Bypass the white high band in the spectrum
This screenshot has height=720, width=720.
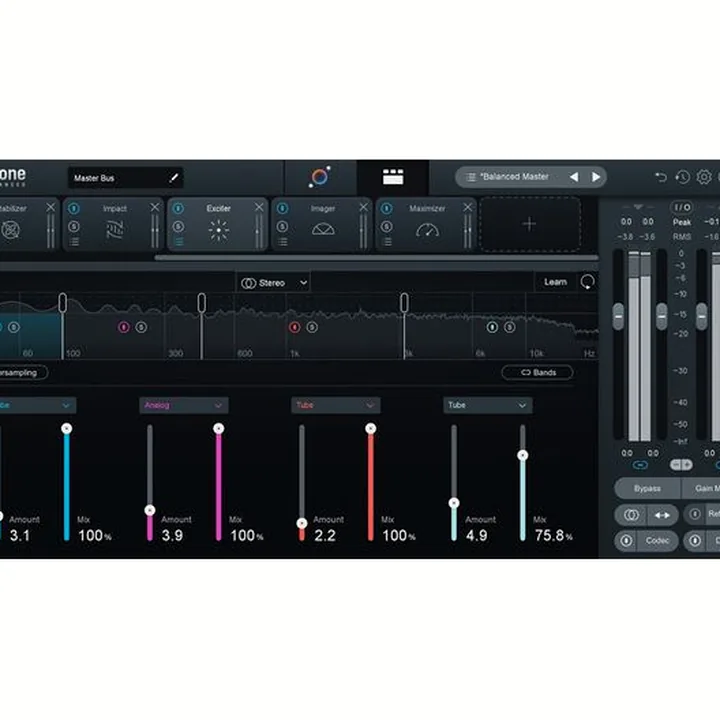[x=492, y=327]
